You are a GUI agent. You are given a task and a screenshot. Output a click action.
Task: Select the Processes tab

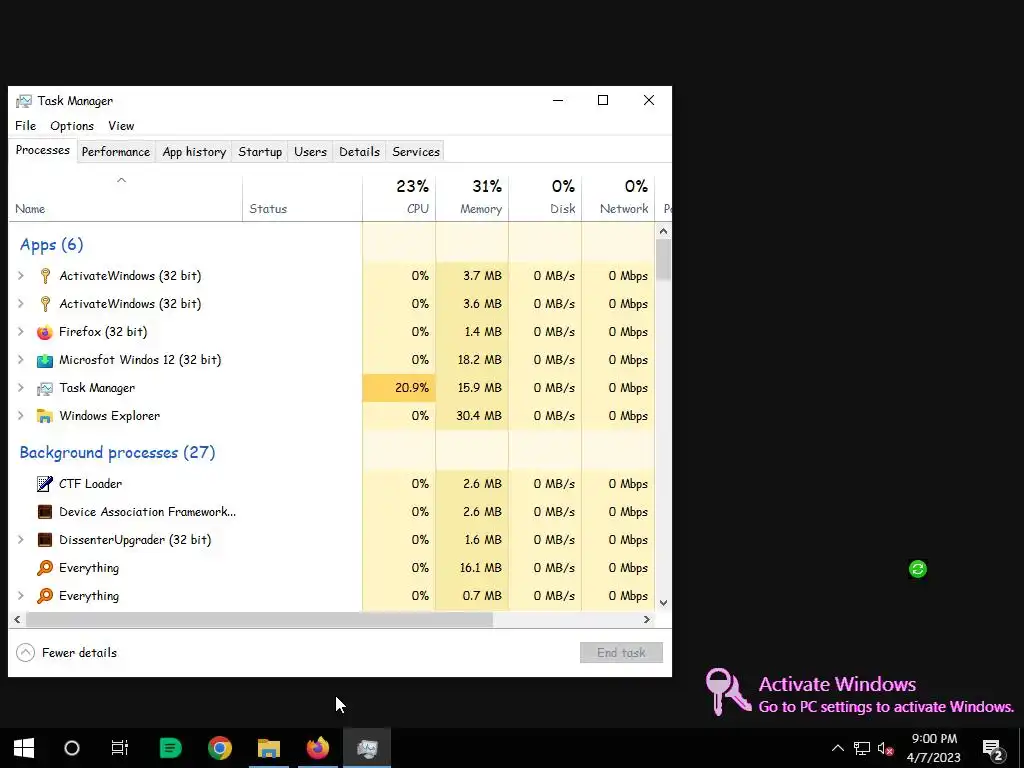point(42,150)
